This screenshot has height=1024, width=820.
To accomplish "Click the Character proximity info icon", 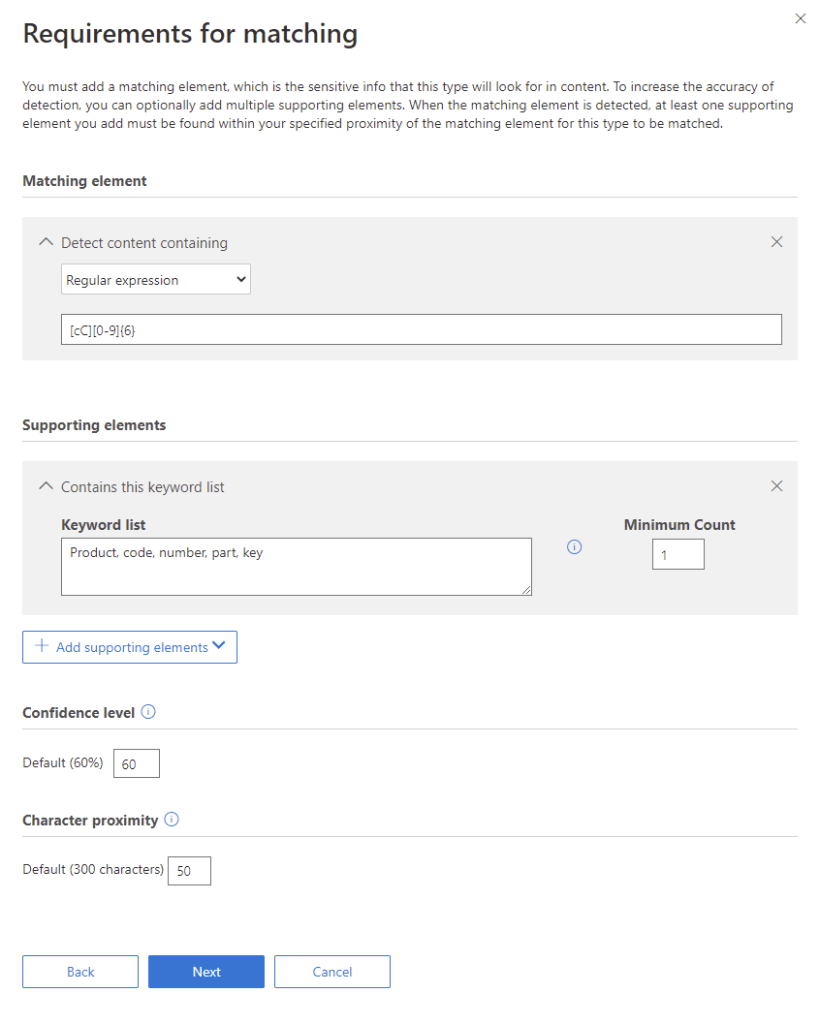I will (172, 819).
